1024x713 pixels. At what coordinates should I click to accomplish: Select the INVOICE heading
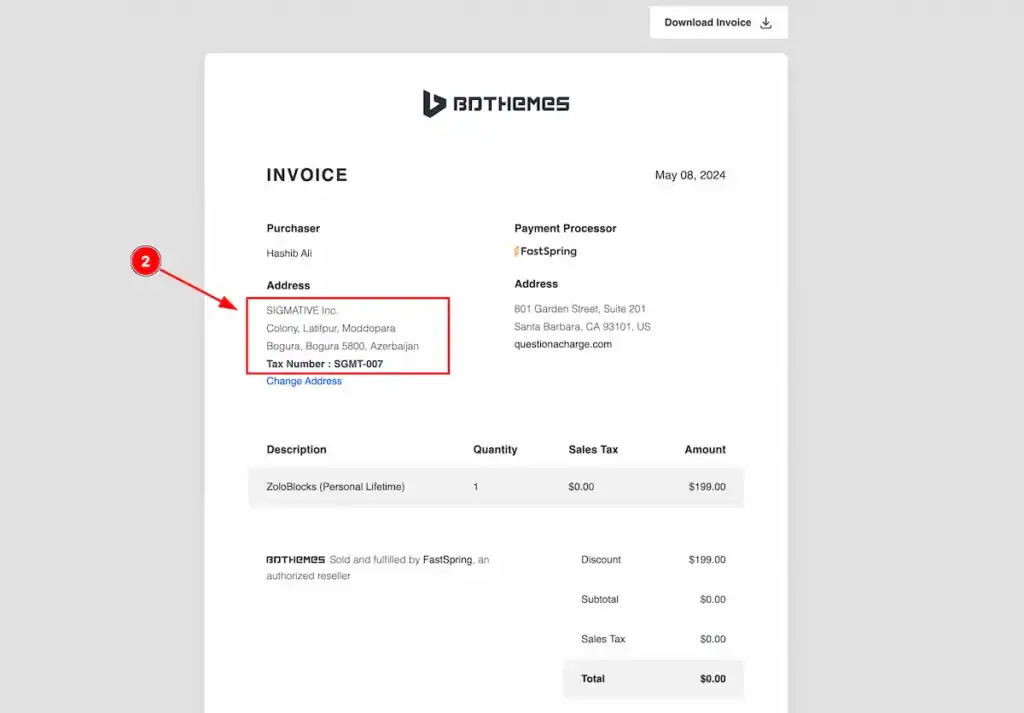307,175
